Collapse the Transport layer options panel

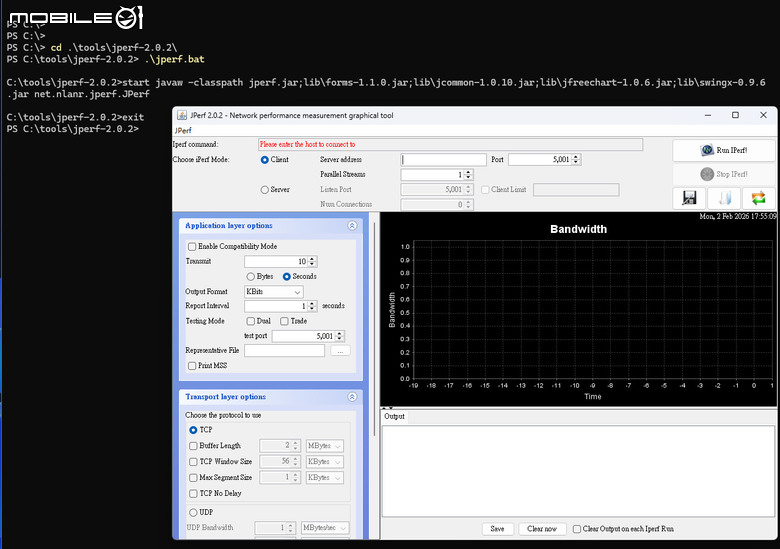[x=352, y=397]
